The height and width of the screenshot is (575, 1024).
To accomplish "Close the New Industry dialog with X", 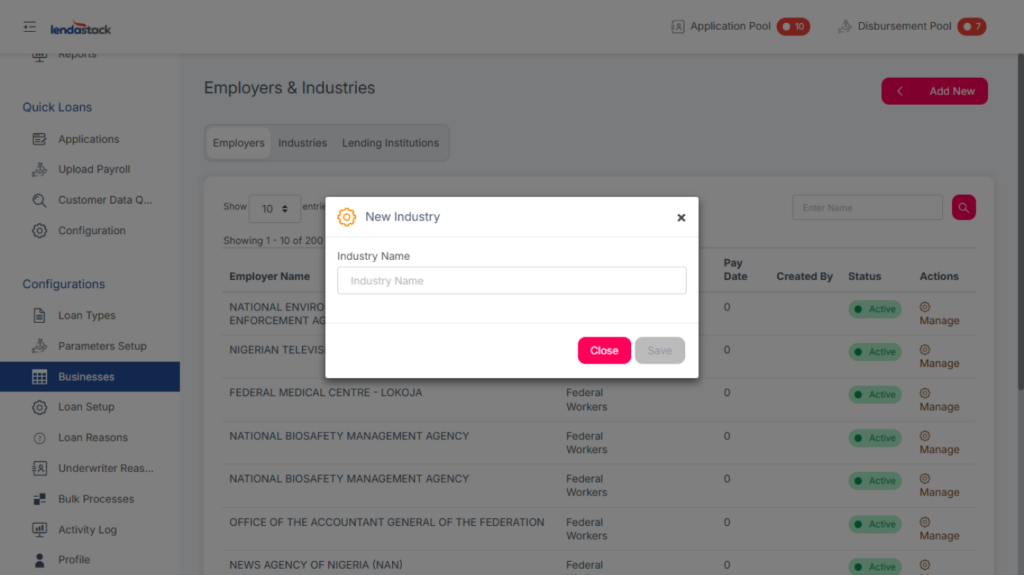I will coord(681,217).
